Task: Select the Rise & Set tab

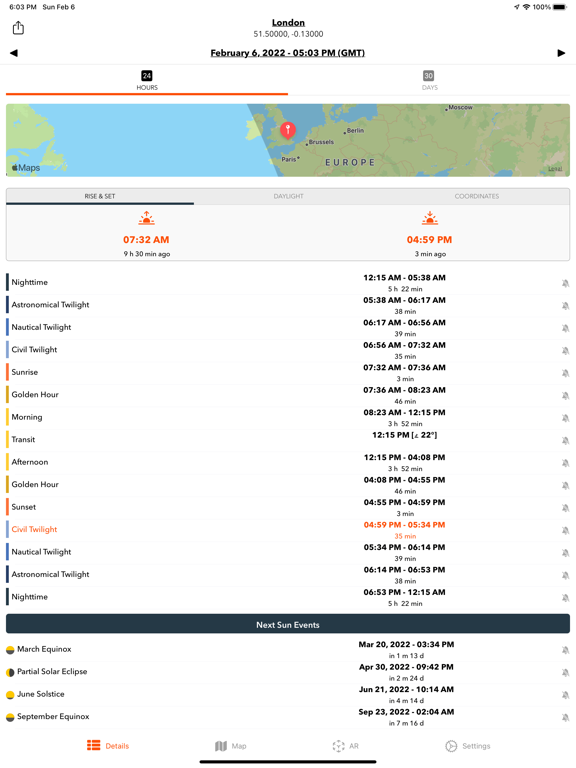Action: [x=100, y=196]
